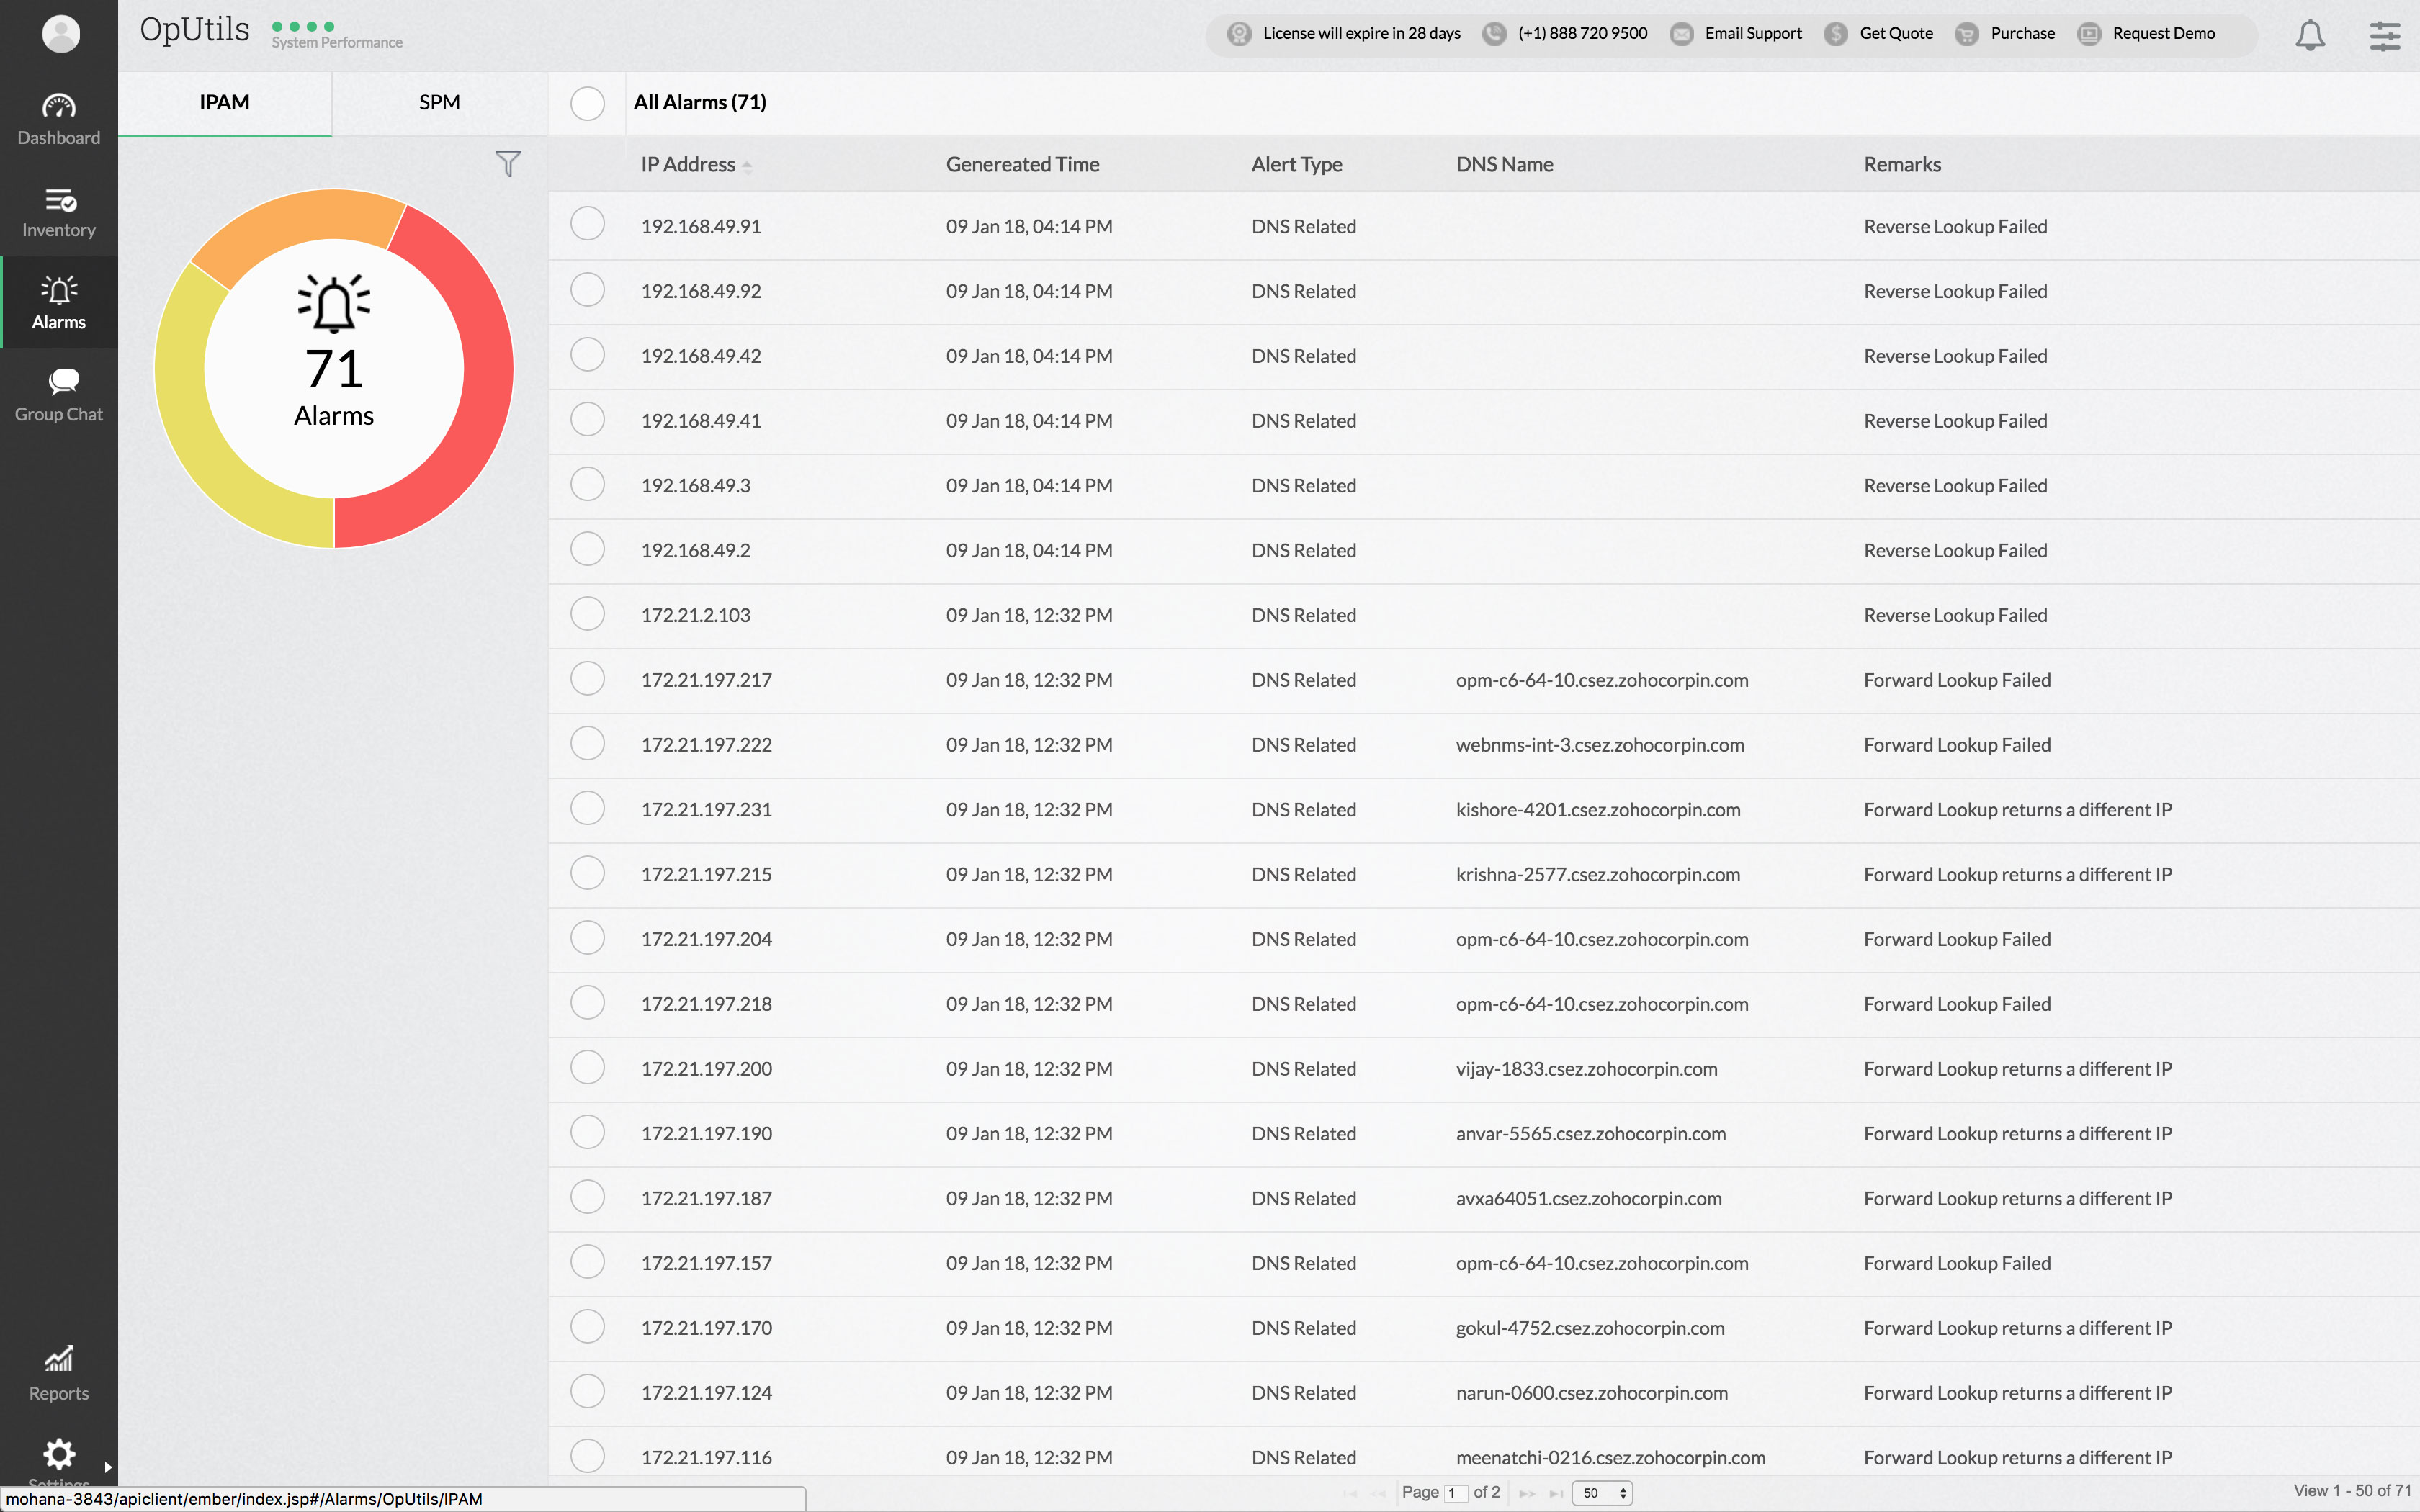Select the IPAM tab
The width and height of the screenshot is (2420, 1512).
[x=224, y=102]
